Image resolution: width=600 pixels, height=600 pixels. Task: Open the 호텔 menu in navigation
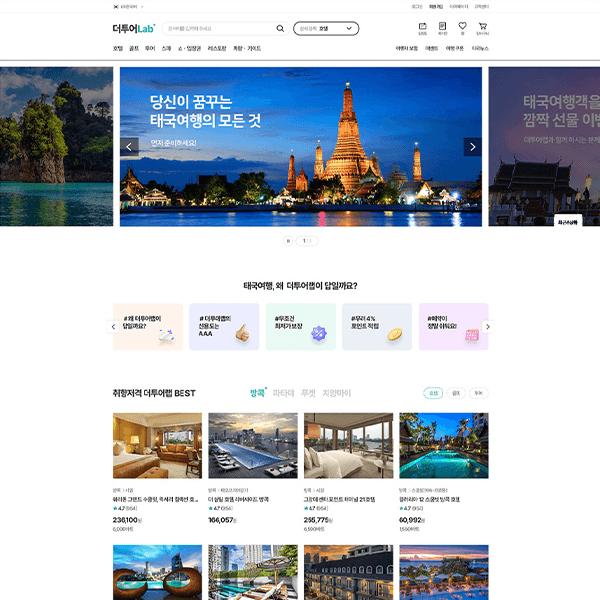pos(117,48)
